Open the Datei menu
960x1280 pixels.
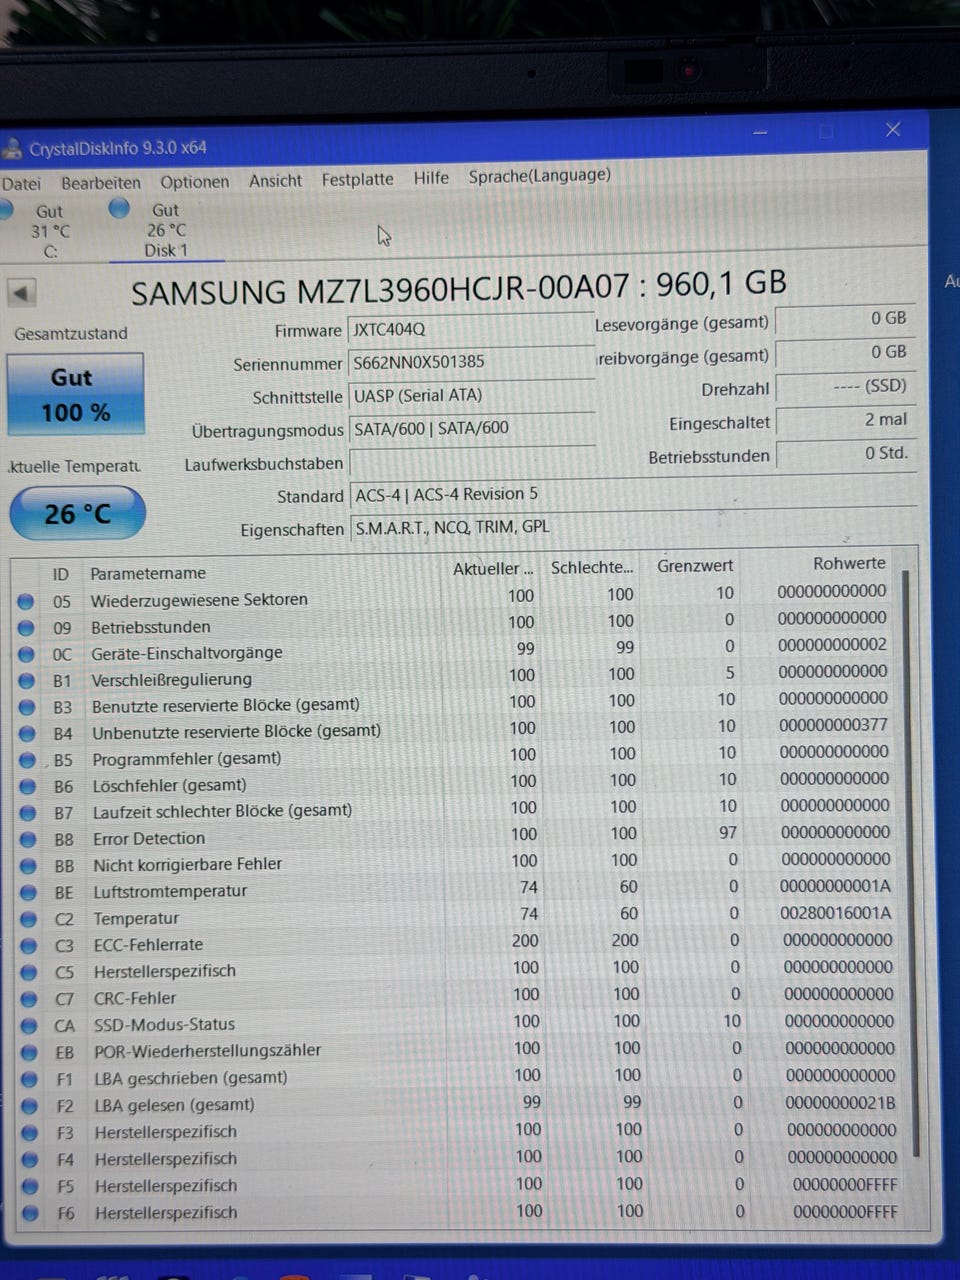tap(21, 183)
